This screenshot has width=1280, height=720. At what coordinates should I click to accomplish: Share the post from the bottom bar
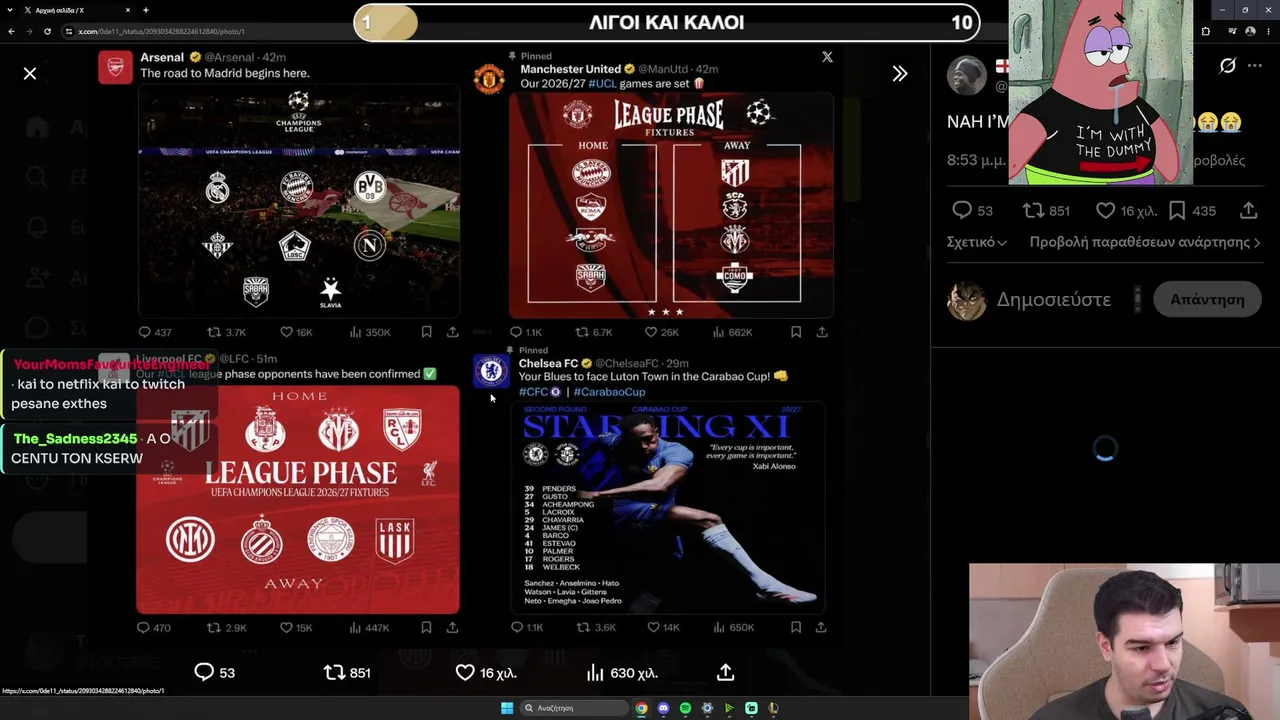[x=726, y=673]
